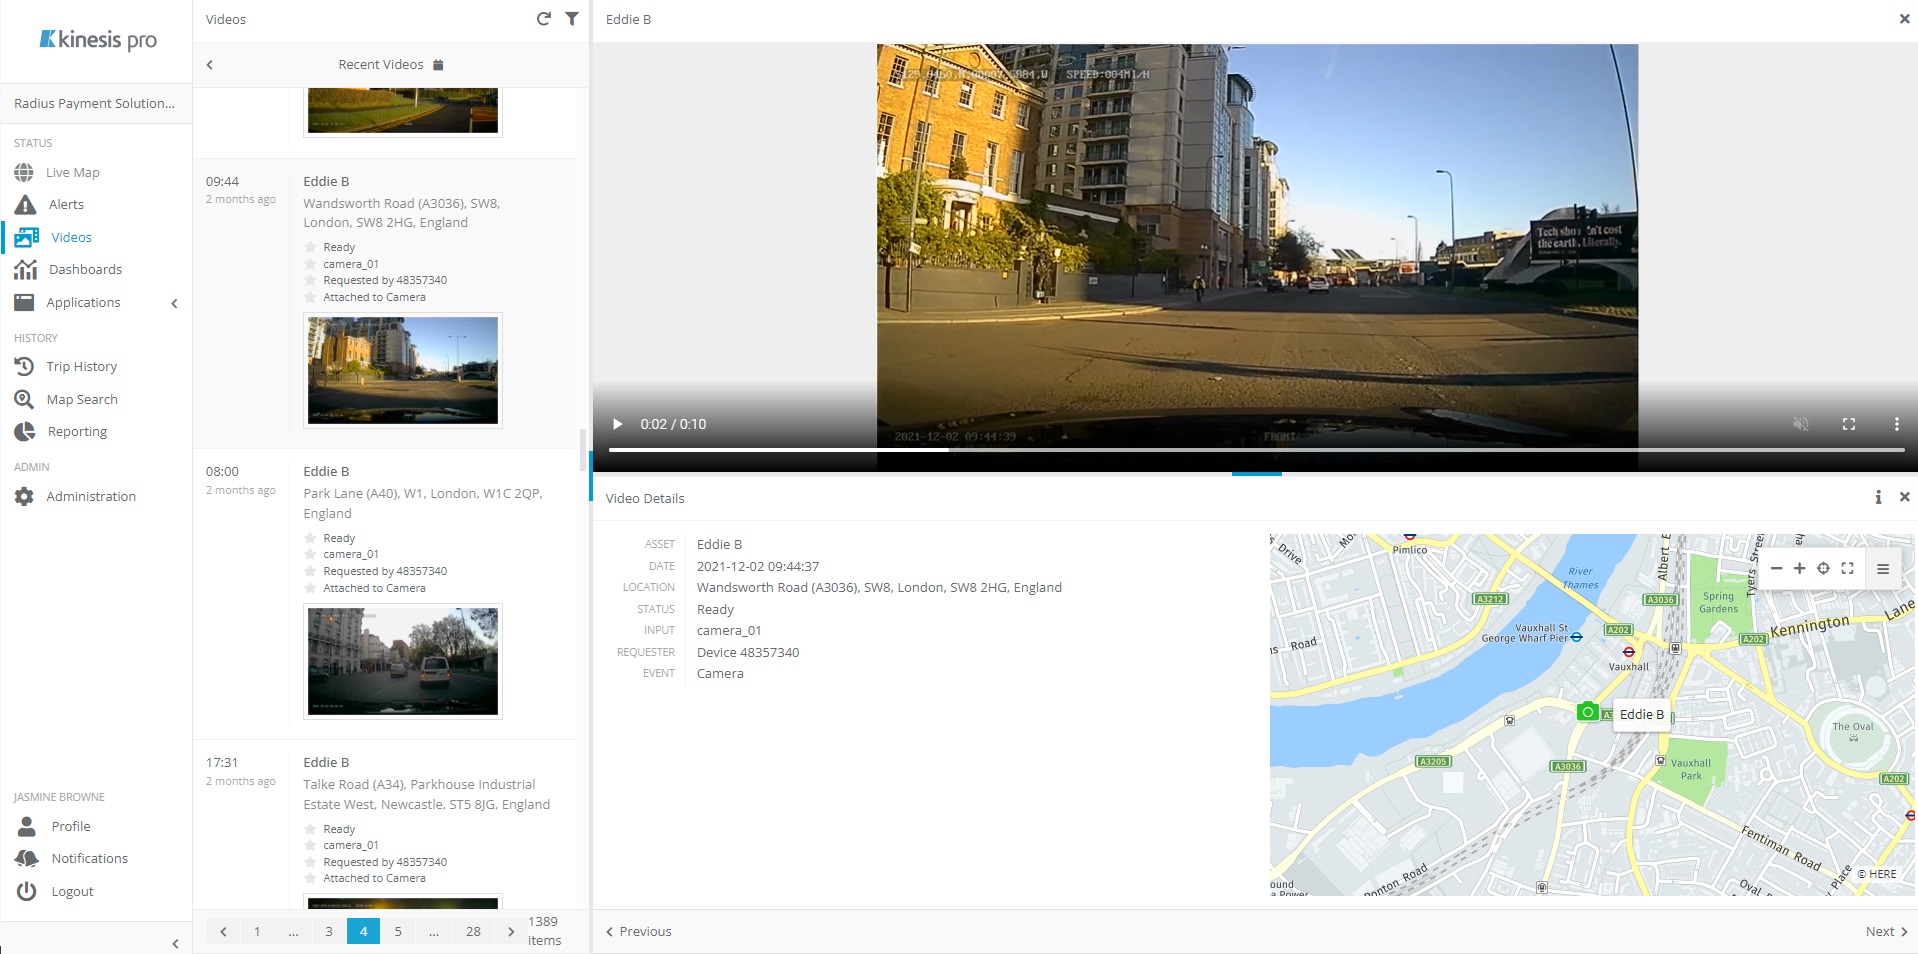This screenshot has height=954, width=1918.
Task: Open video player more options menu
Action: point(1896,424)
